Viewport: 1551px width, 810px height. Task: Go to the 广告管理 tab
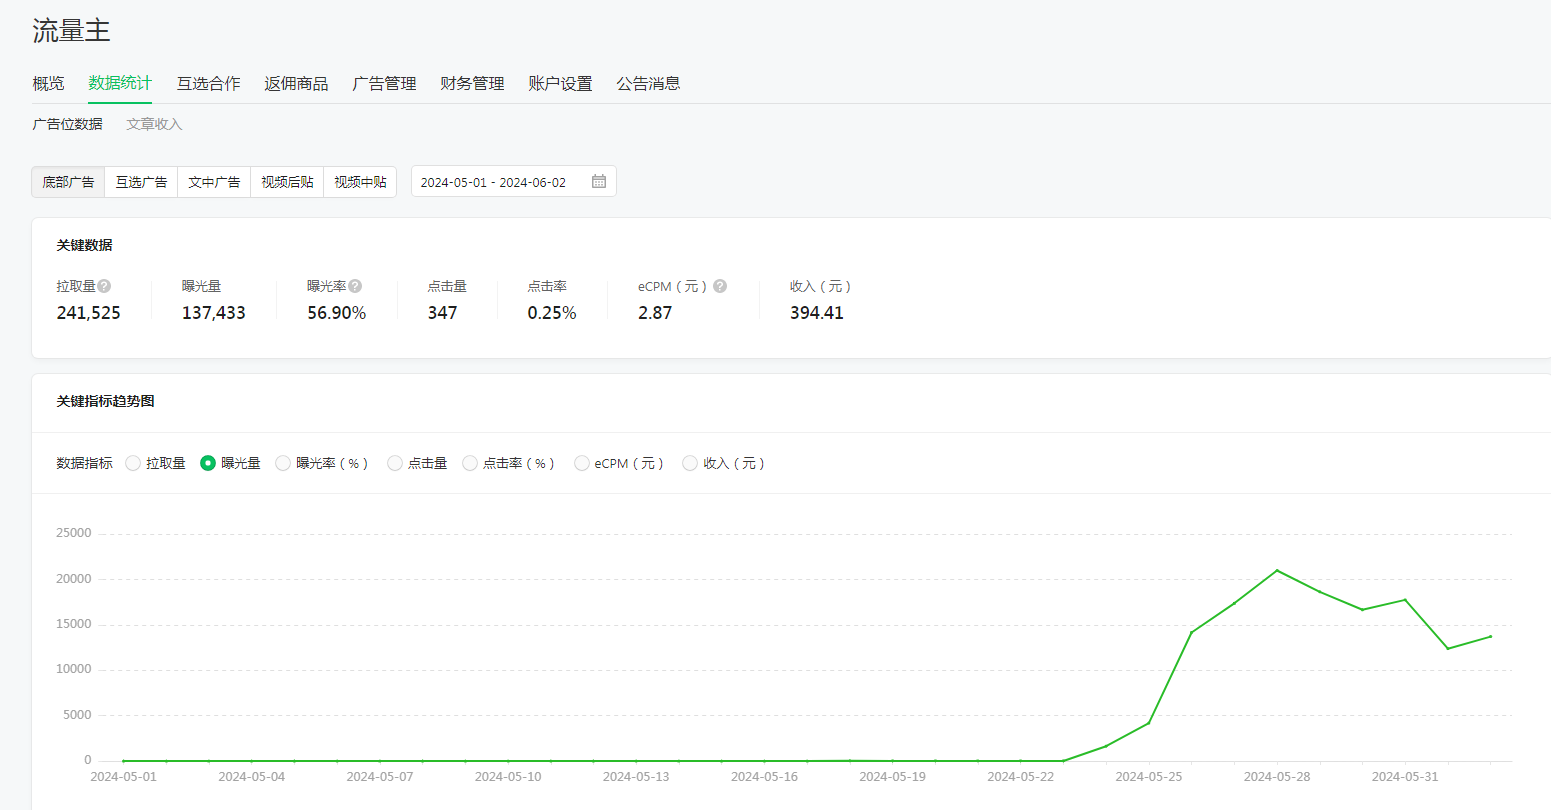tap(384, 83)
